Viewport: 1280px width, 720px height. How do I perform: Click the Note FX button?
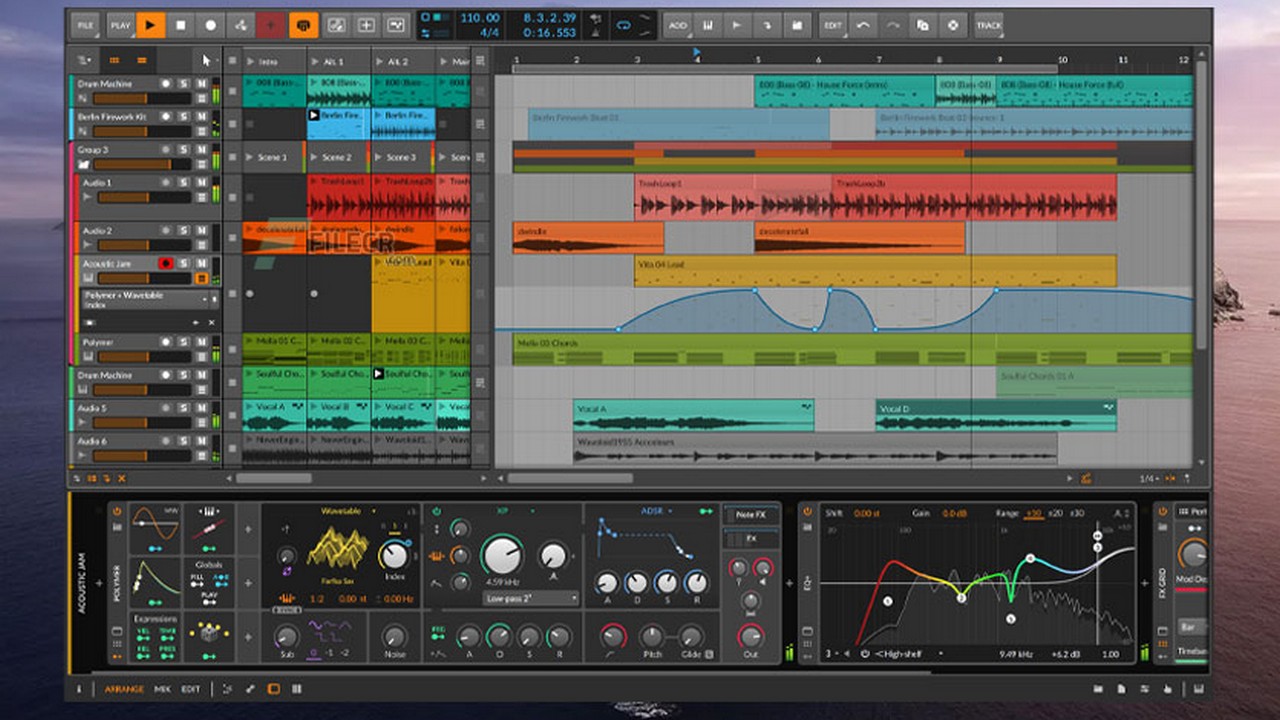750,515
